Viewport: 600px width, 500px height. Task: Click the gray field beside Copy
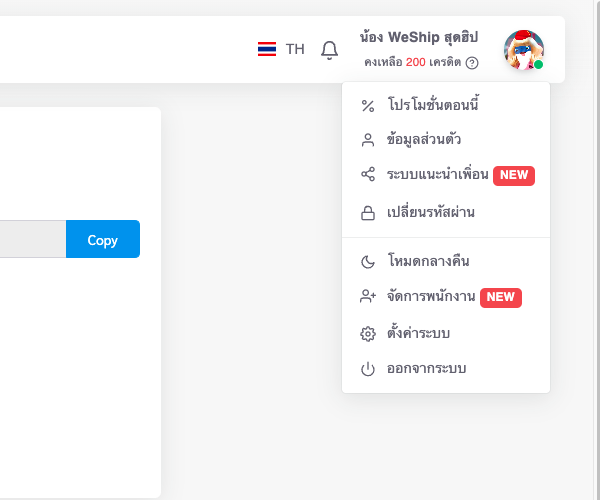pyautogui.click(x=33, y=239)
